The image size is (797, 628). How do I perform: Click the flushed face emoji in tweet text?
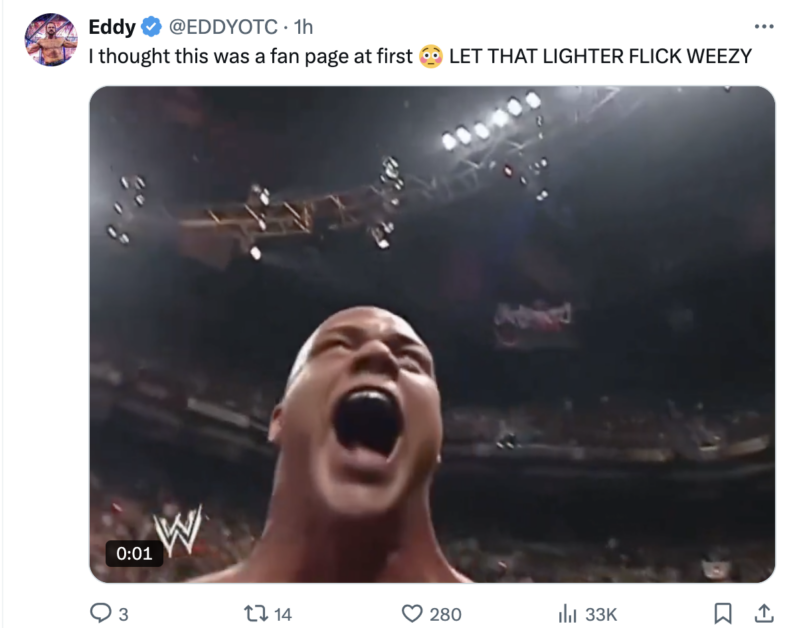431,56
